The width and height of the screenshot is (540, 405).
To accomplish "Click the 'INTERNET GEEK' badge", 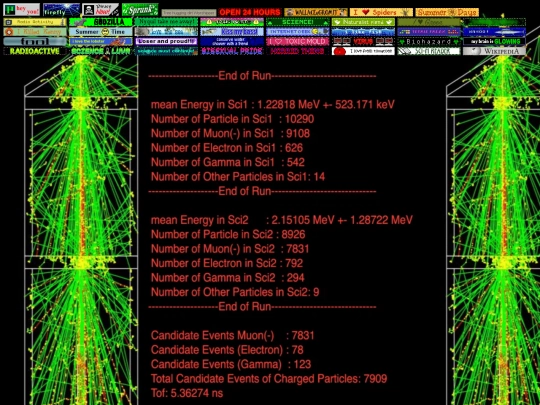I will tap(298, 32).
